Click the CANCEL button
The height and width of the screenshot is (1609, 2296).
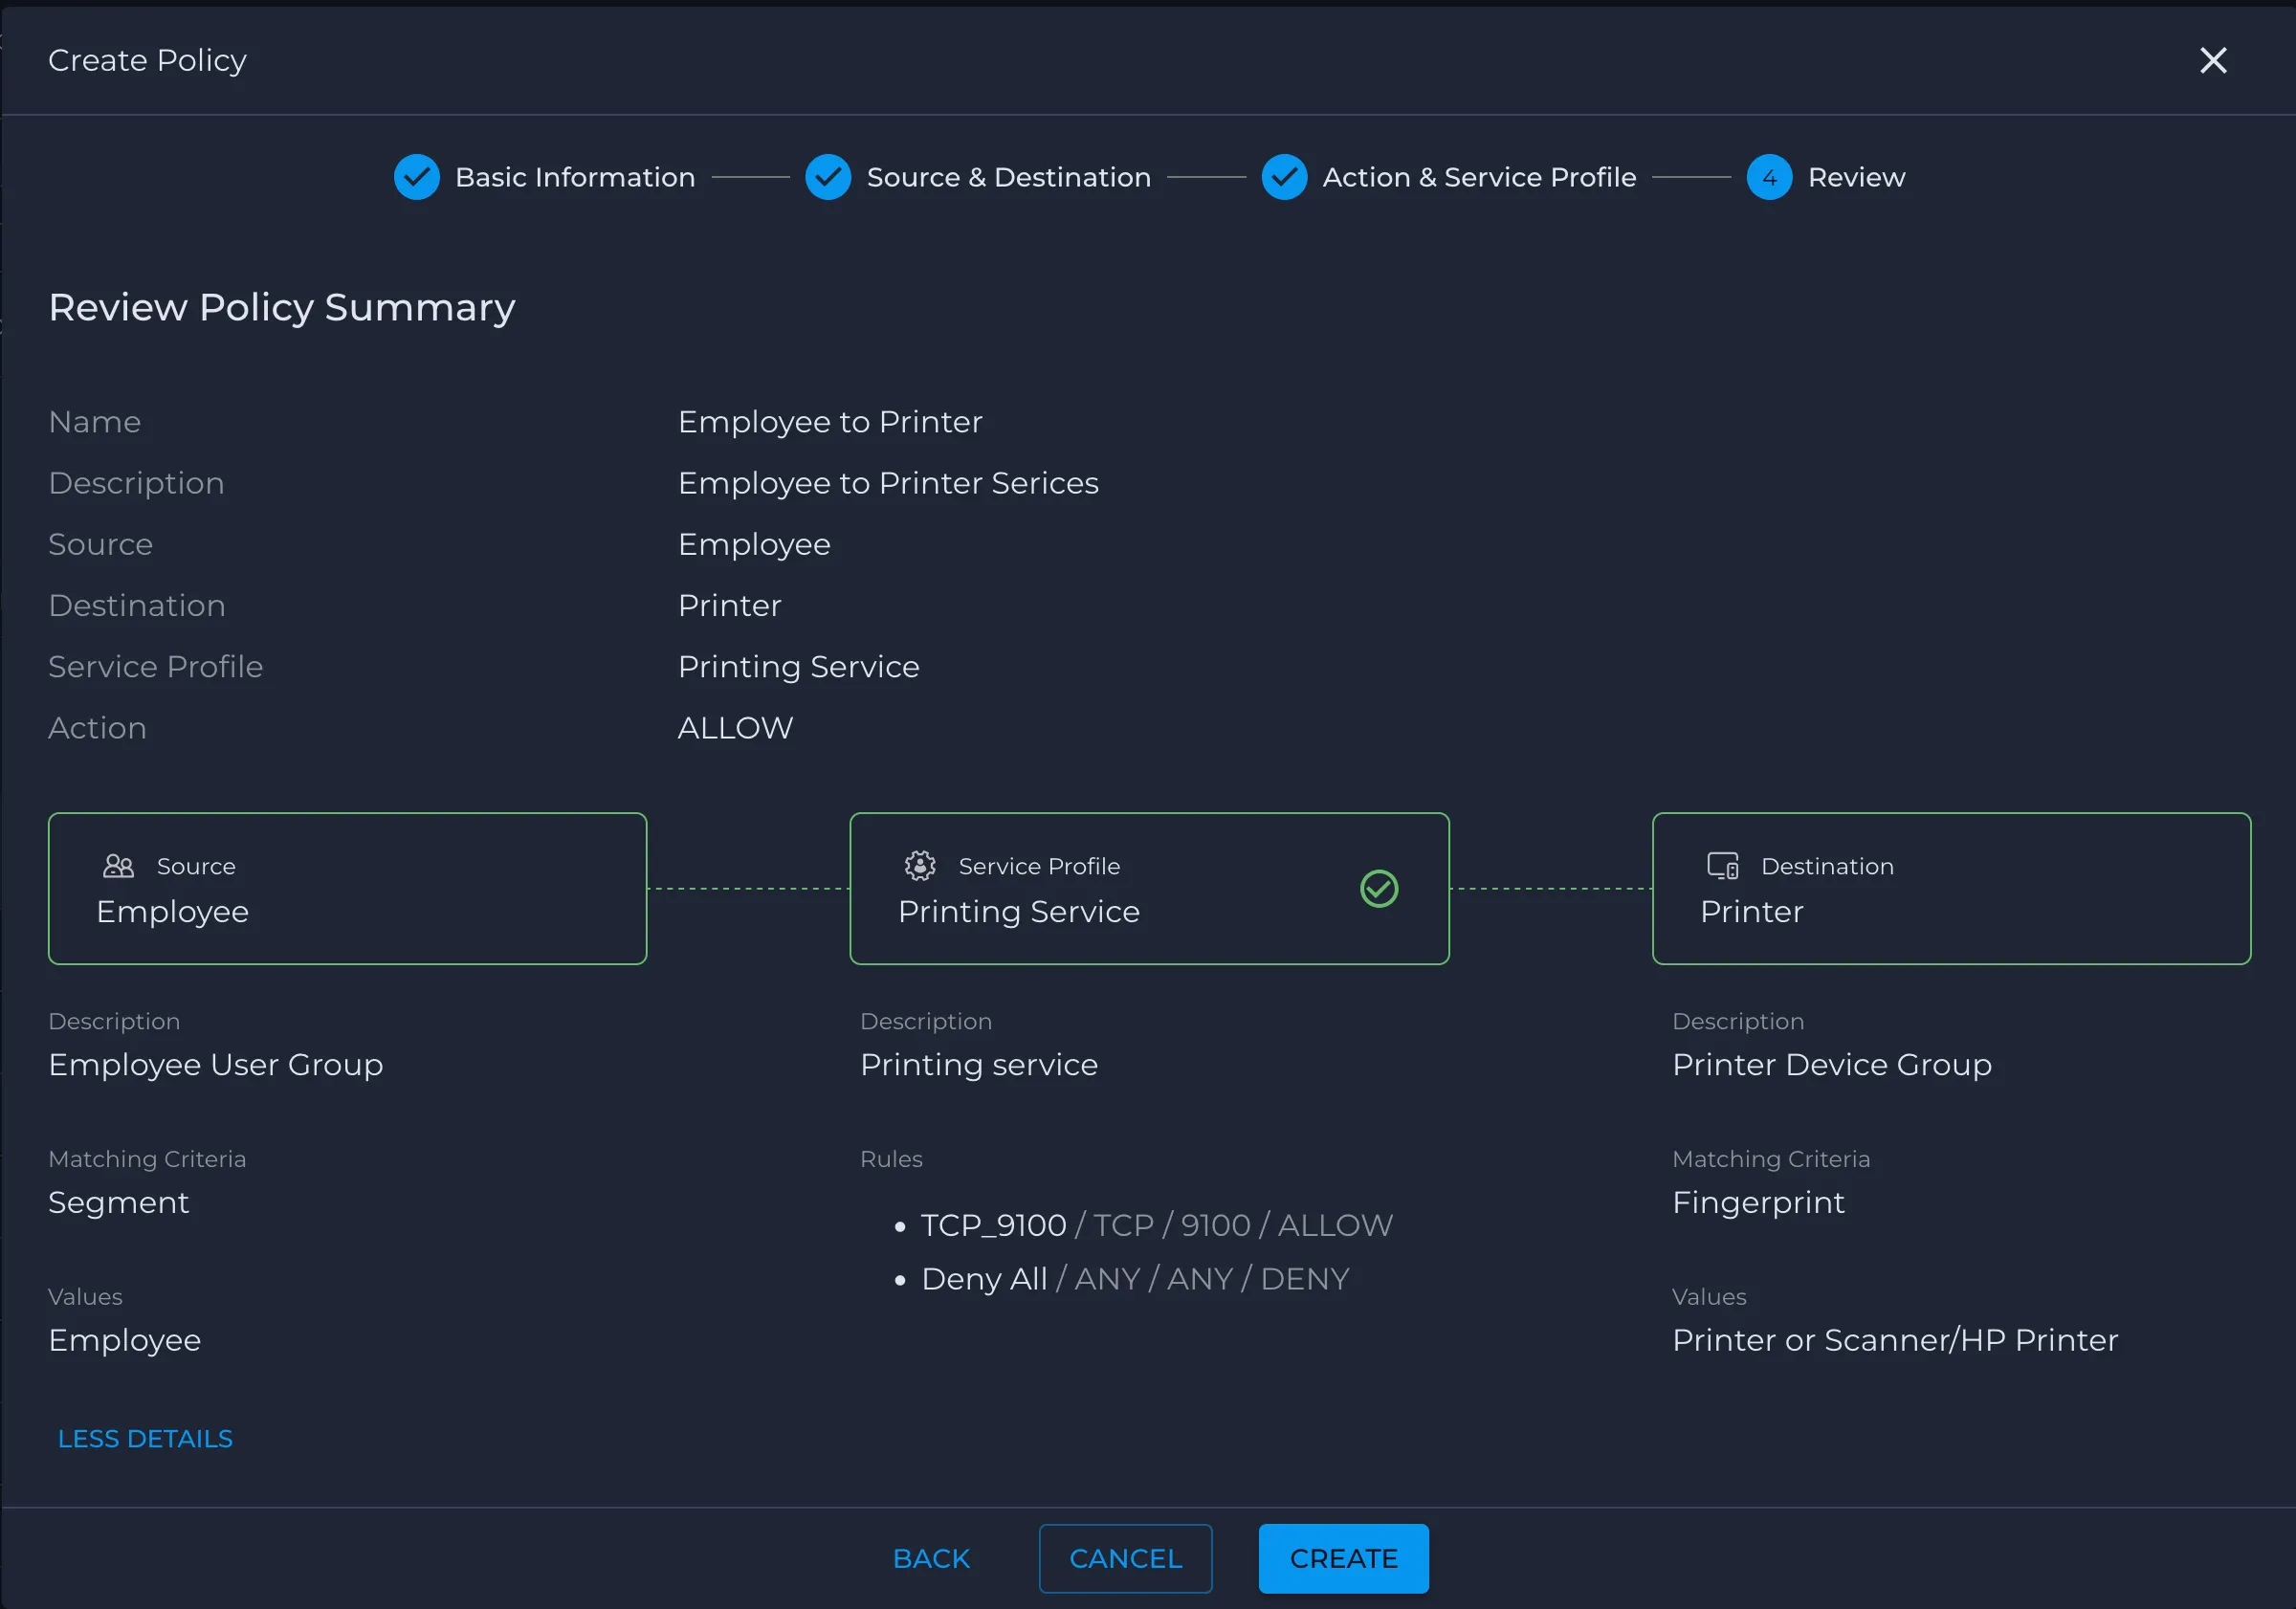(x=1125, y=1558)
